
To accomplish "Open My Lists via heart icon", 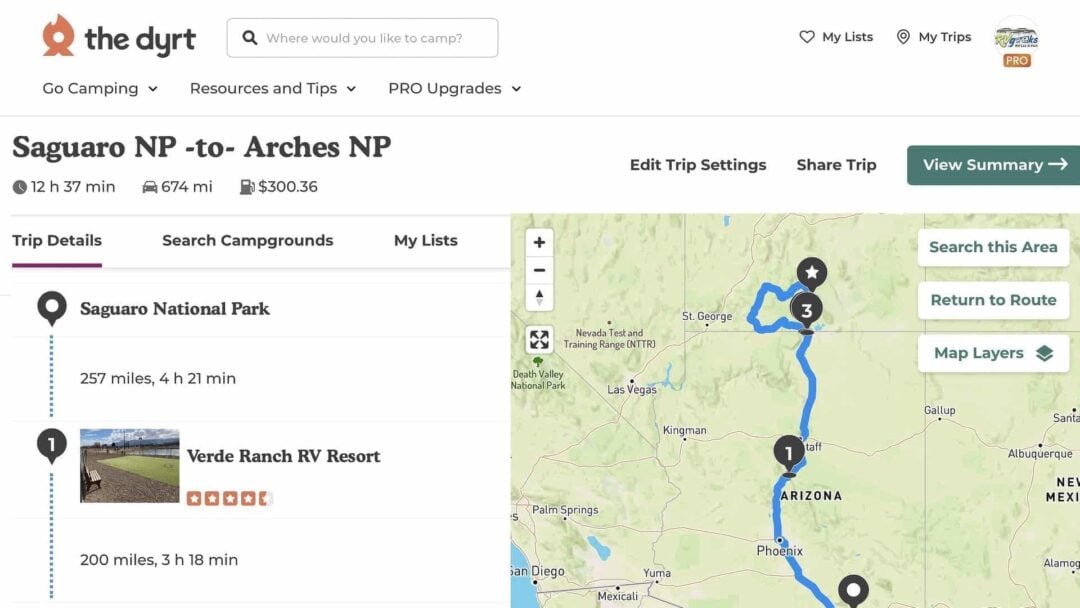I will [808, 37].
